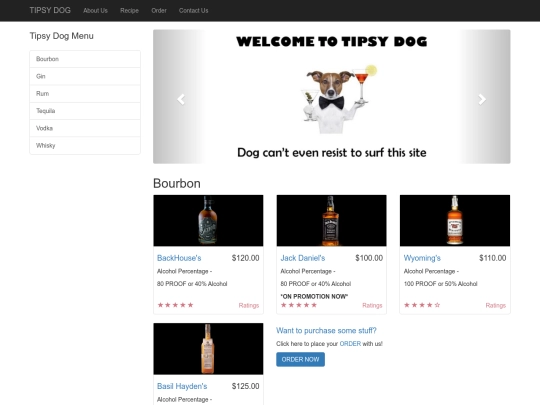
Task: Open the Wyoming's product link
Action: click(x=422, y=258)
